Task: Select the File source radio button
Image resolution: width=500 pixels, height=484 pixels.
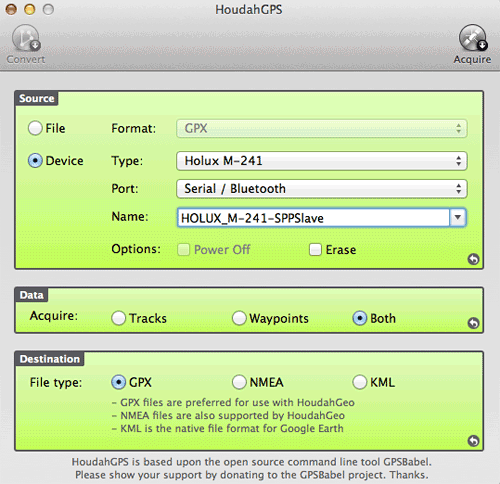Action: point(35,128)
